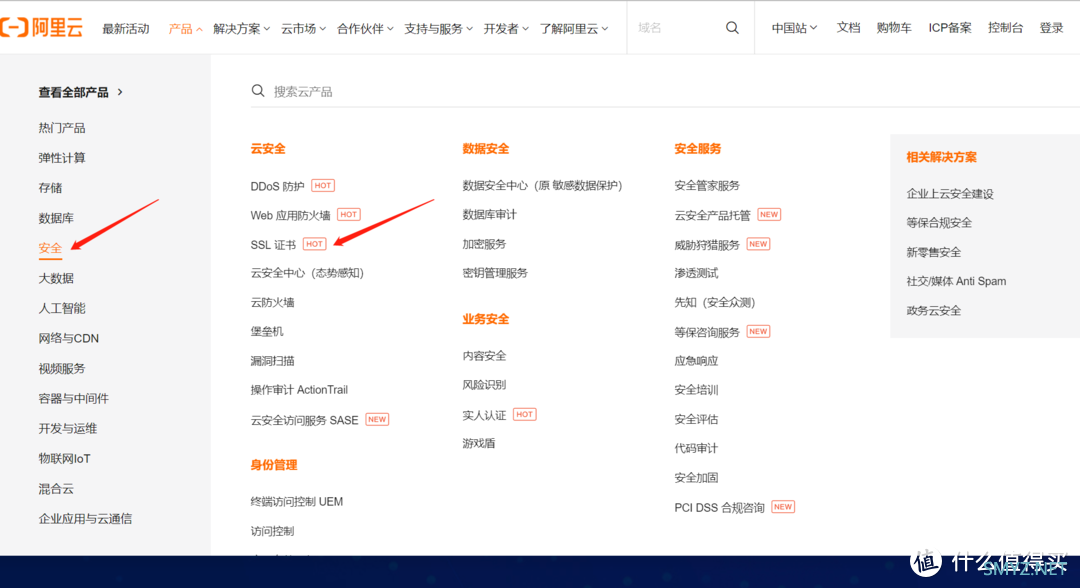Image resolution: width=1080 pixels, height=588 pixels.
Task: Open the 风险识别 product
Action: (484, 385)
